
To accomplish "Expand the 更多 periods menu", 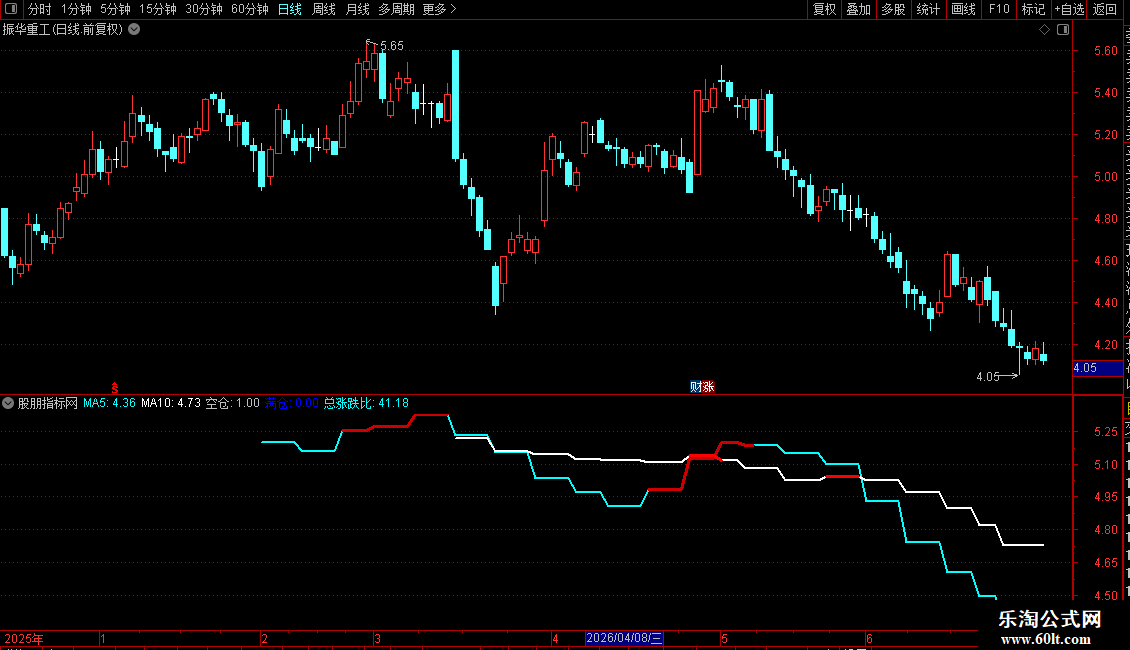I will [x=440, y=9].
